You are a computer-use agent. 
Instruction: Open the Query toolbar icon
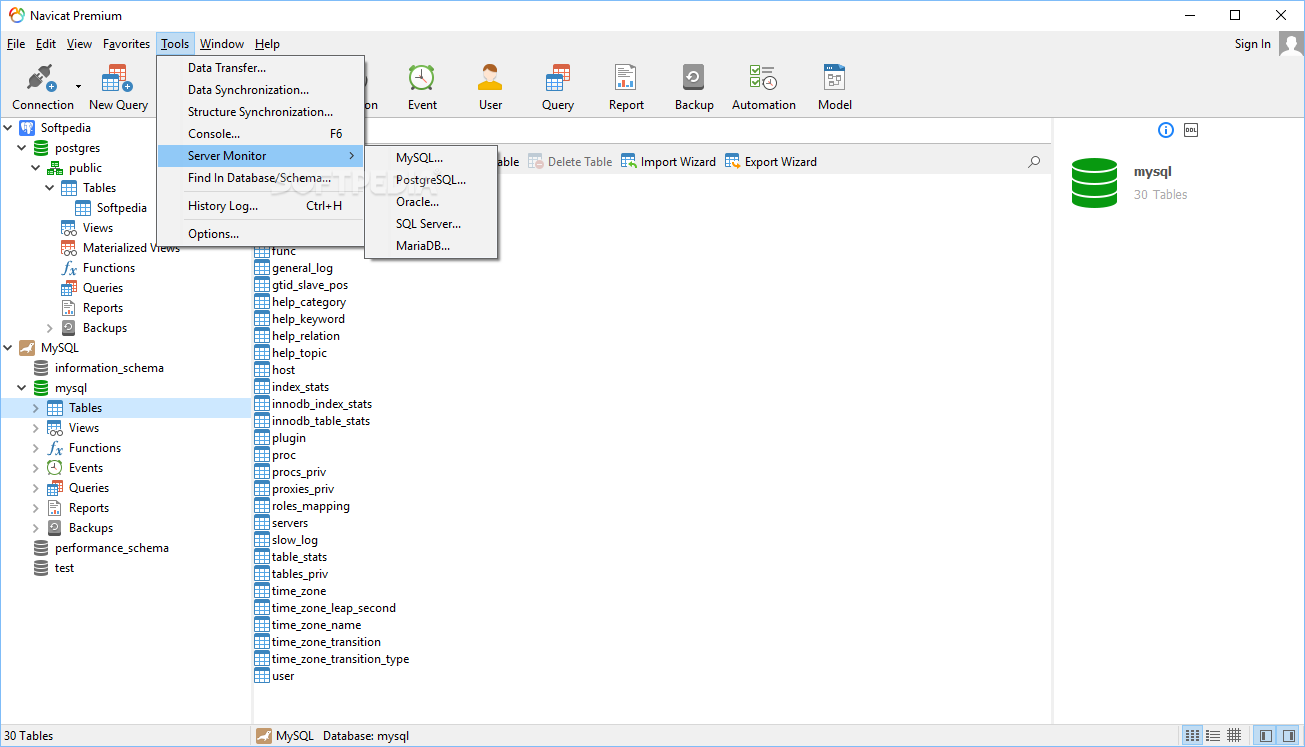pyautogui.click(x=558, y=87)
